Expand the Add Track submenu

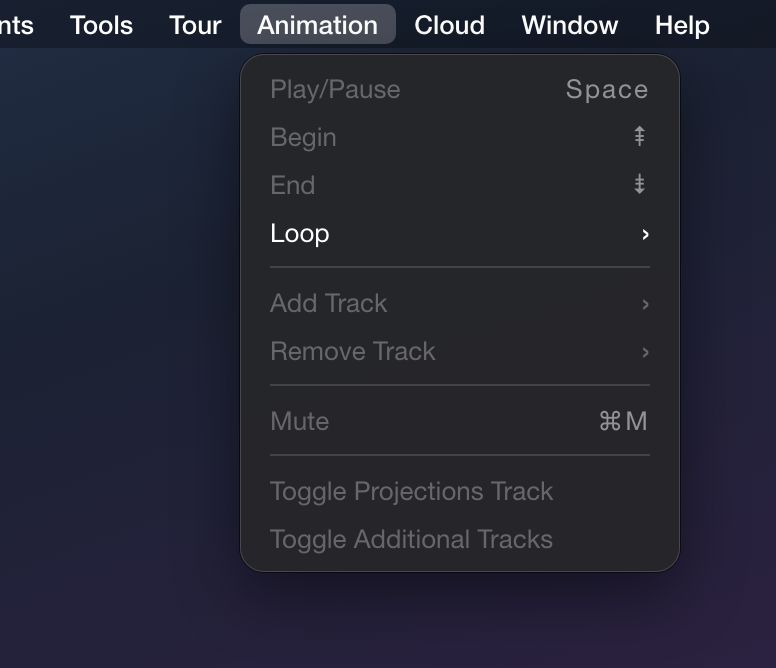(x=460, y=303)
